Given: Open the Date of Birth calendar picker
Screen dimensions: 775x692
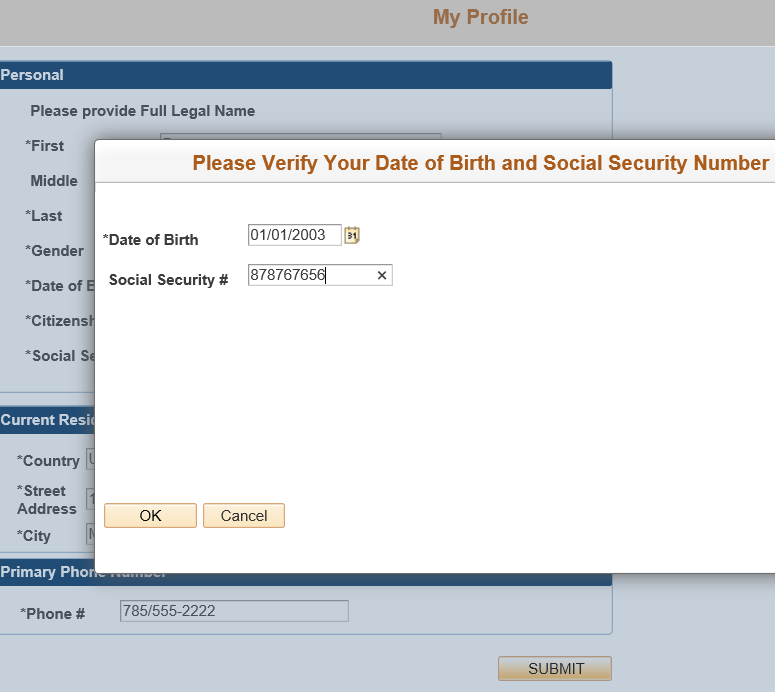Looking at the screenshot, I should 352,235.
